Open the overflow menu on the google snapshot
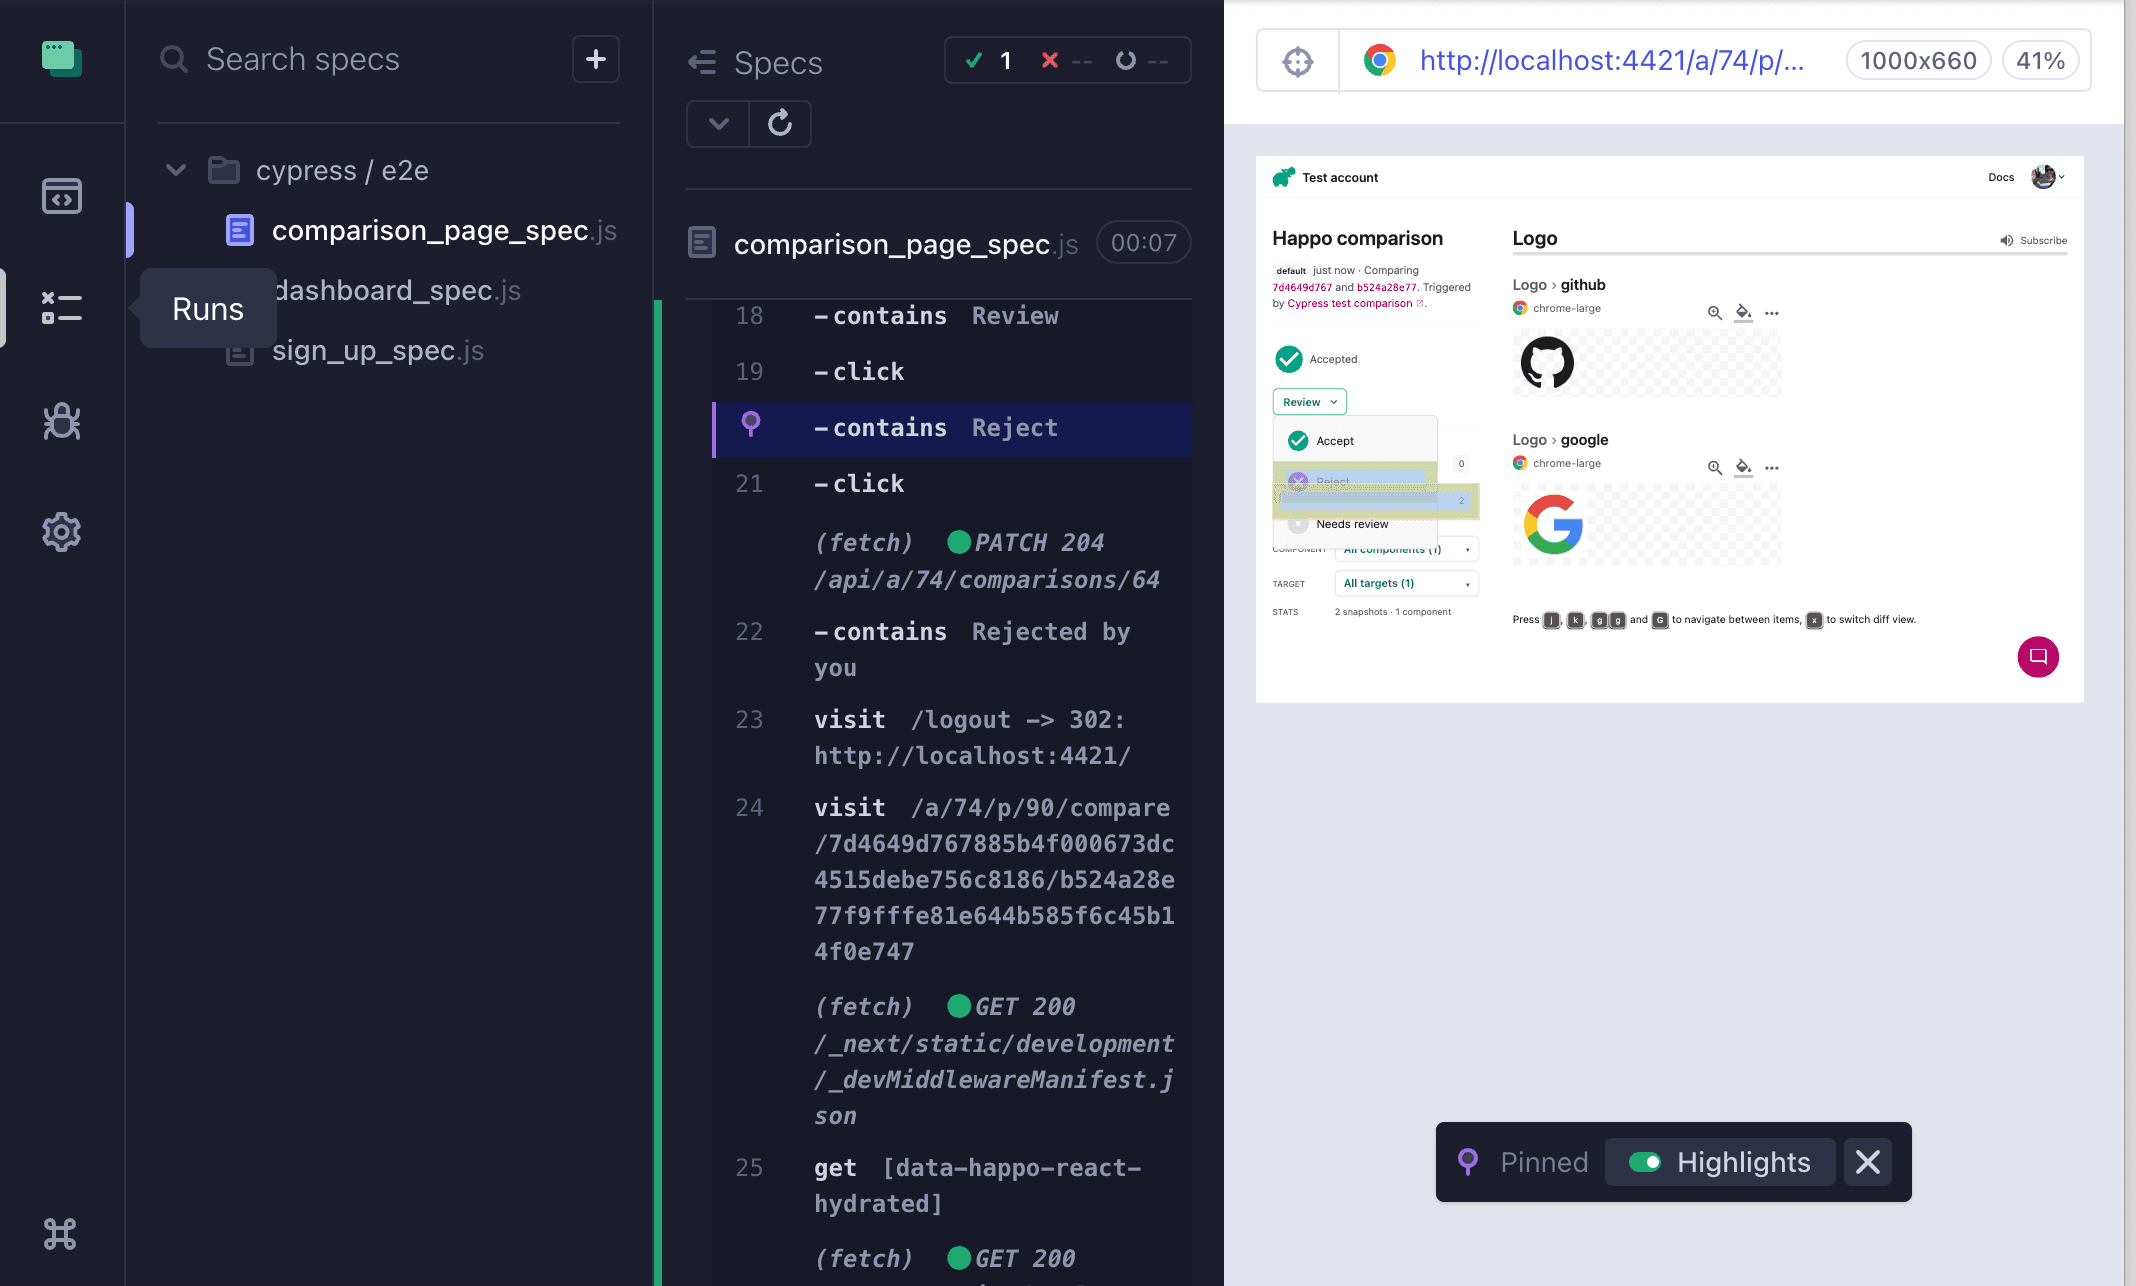 pyautogui.click(x=1772, y=467)
